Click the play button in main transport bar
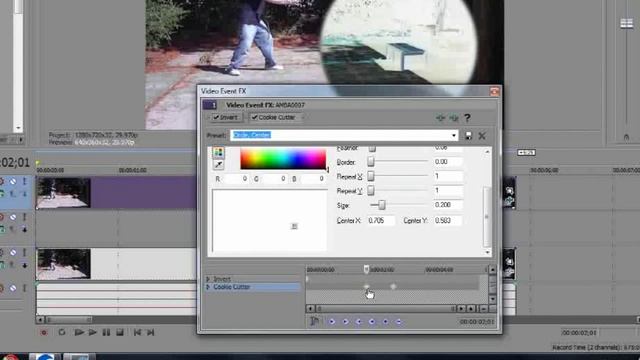640x360 pixels. 93,333
